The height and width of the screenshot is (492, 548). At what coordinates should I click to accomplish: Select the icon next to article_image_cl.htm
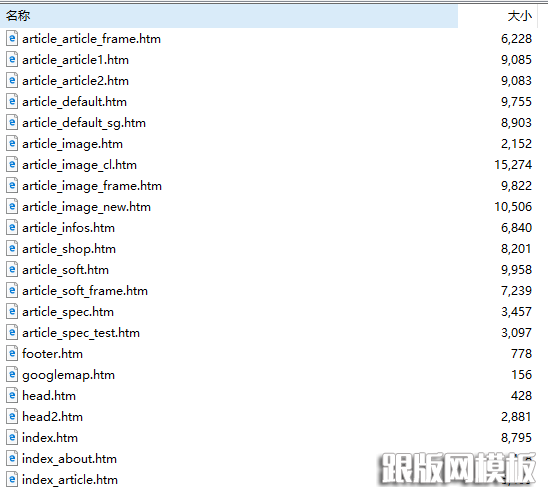[12, 164]
